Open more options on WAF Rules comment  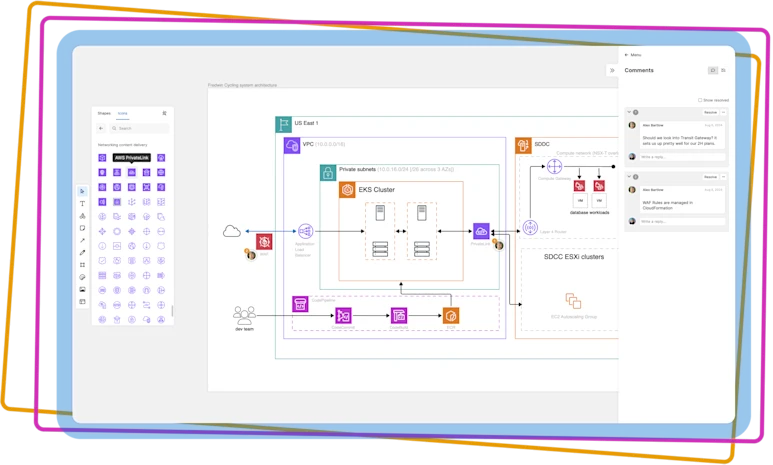point(724,177)
